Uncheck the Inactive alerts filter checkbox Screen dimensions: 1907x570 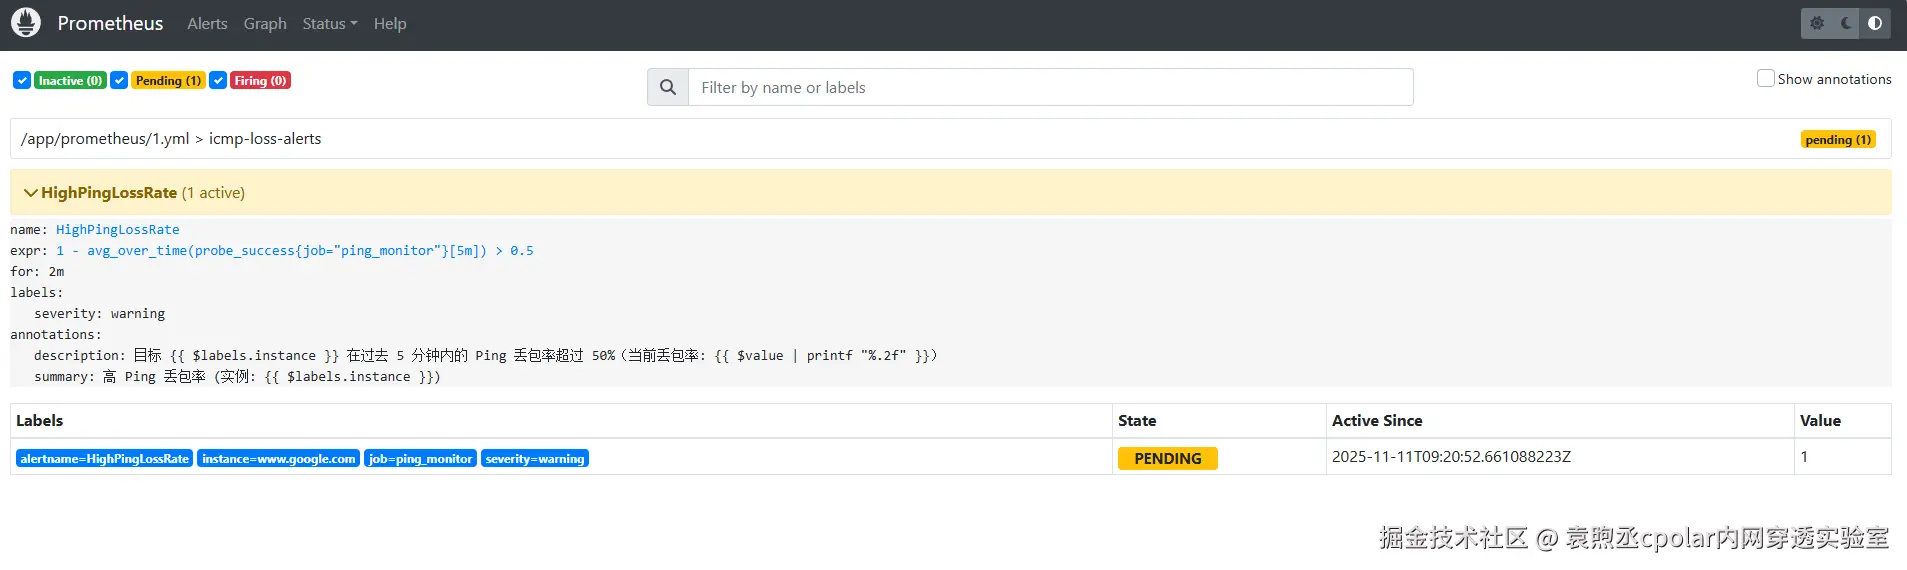22,80
